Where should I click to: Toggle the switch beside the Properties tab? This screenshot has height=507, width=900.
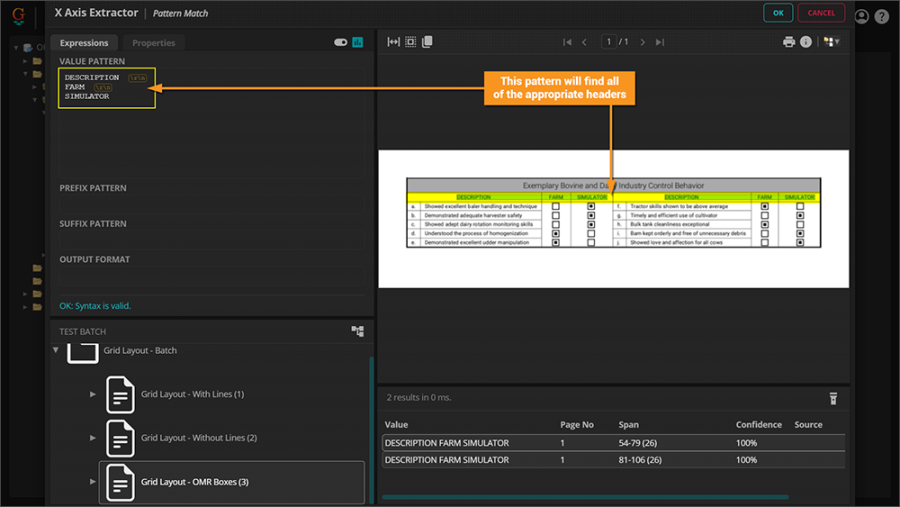(340, 43)
